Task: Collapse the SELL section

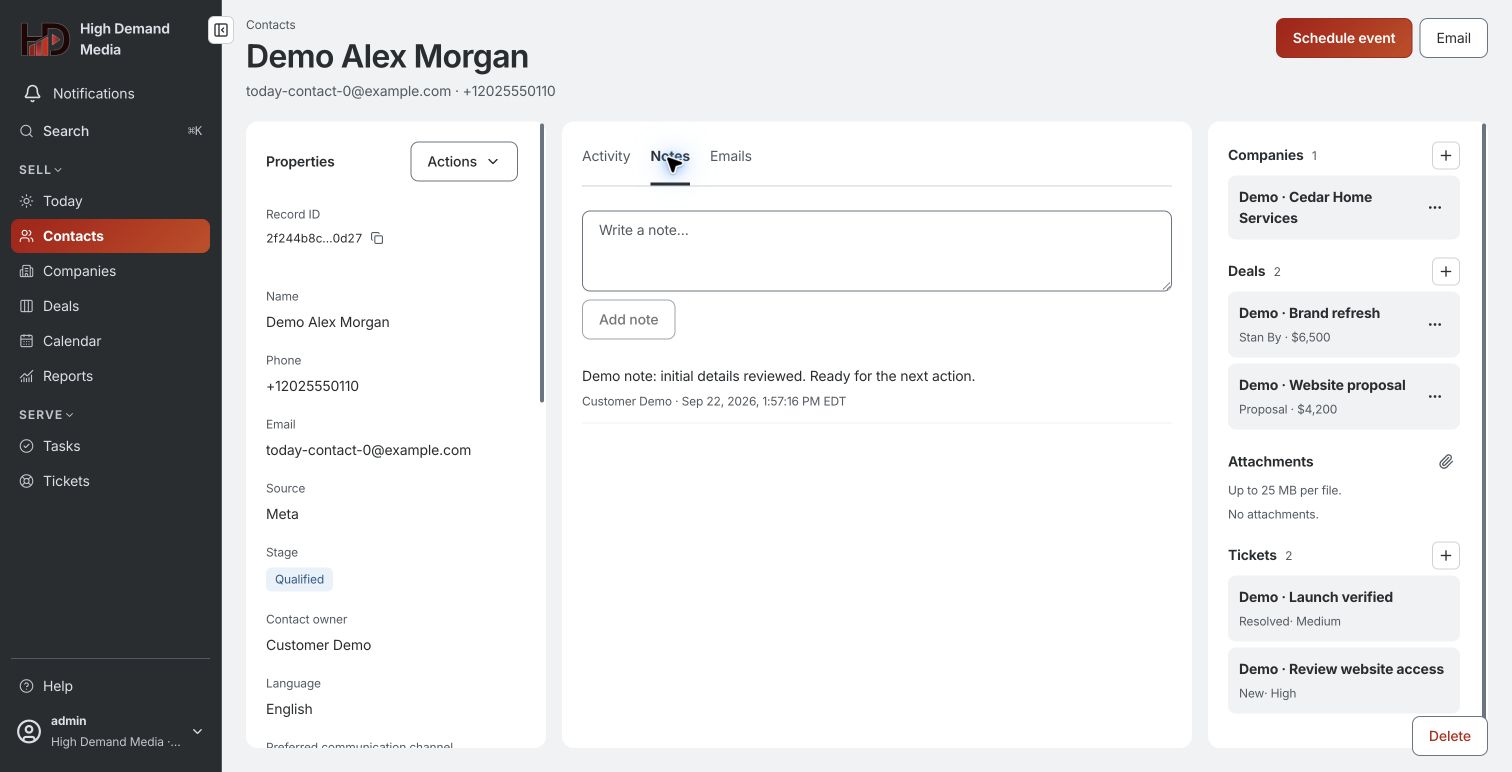Action: point(41,170)
